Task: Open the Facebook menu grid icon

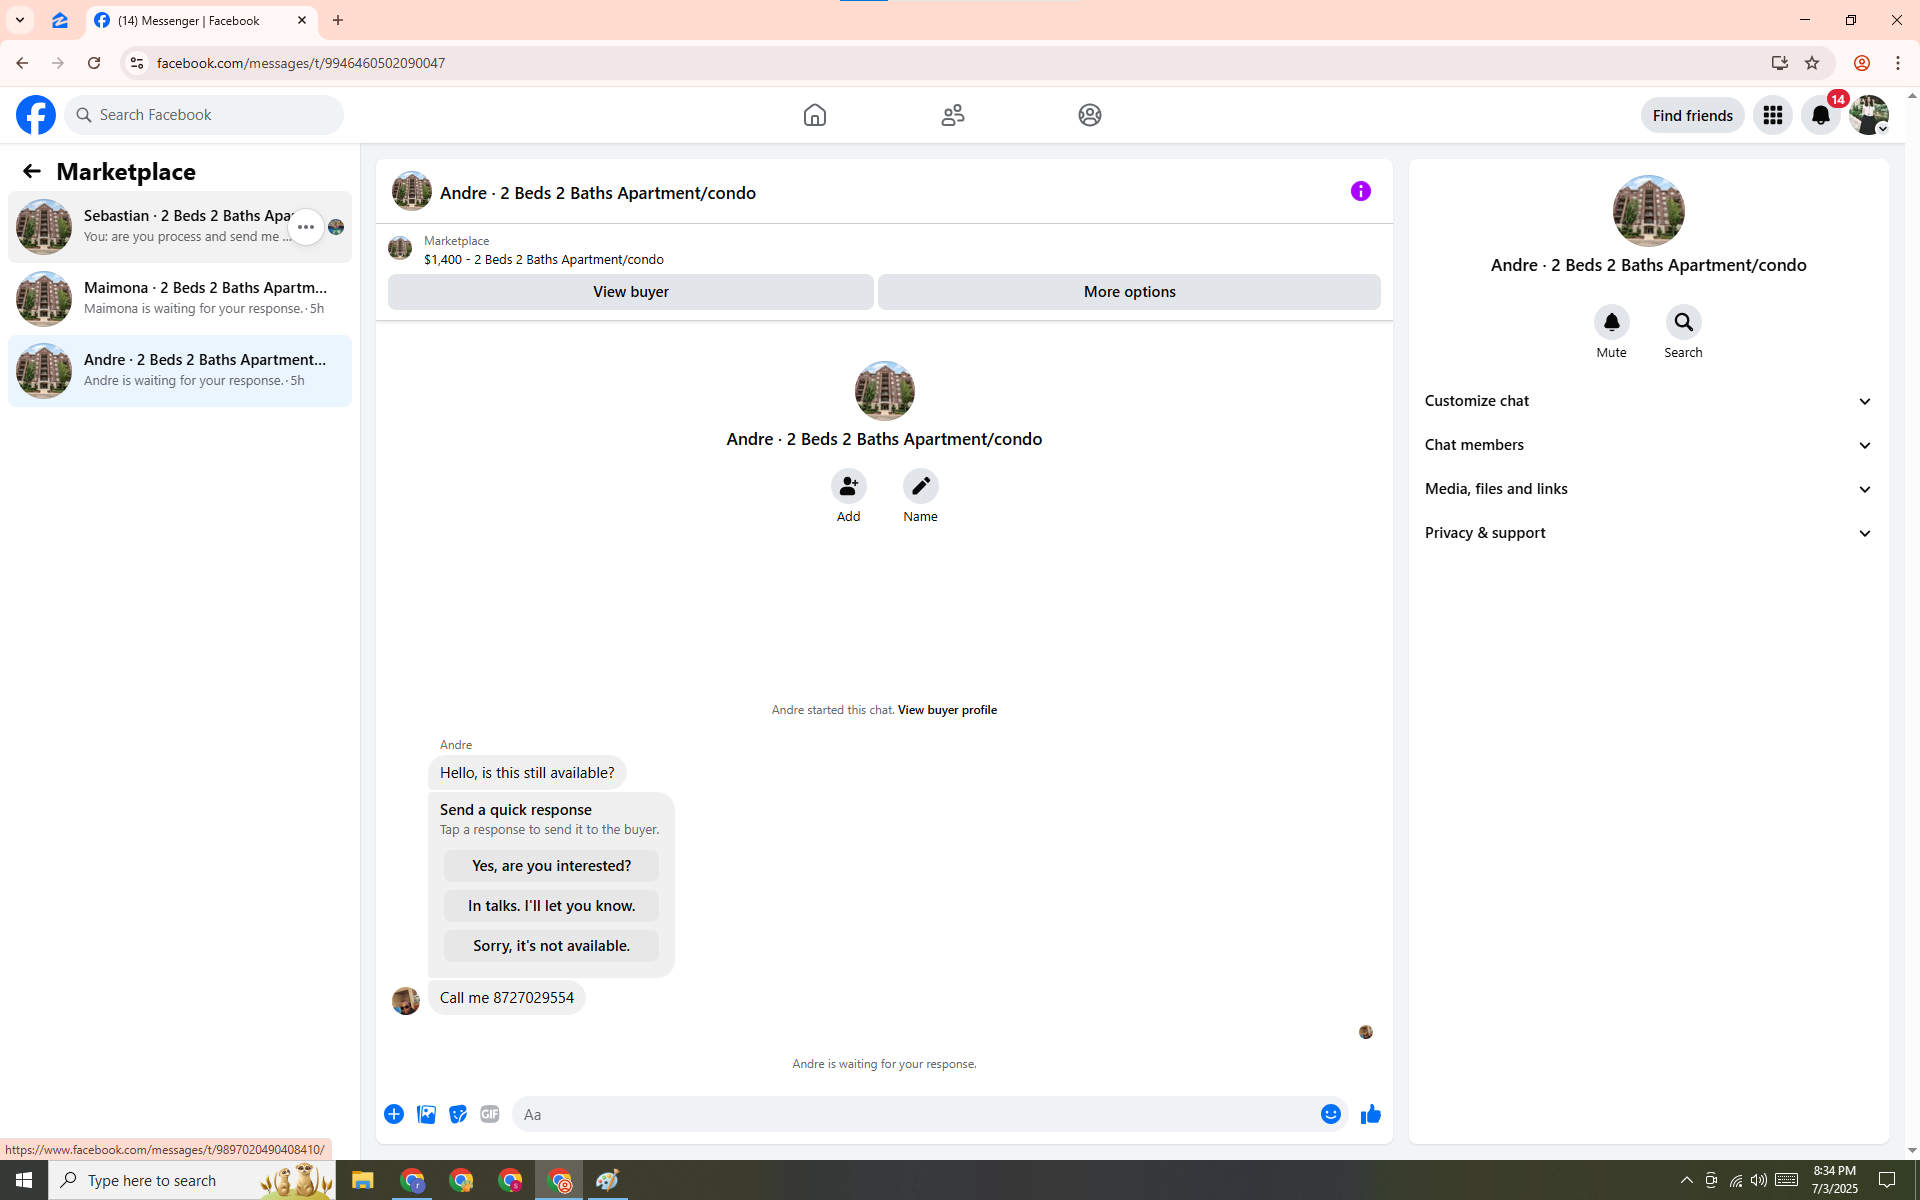Action: point(1772,115)
